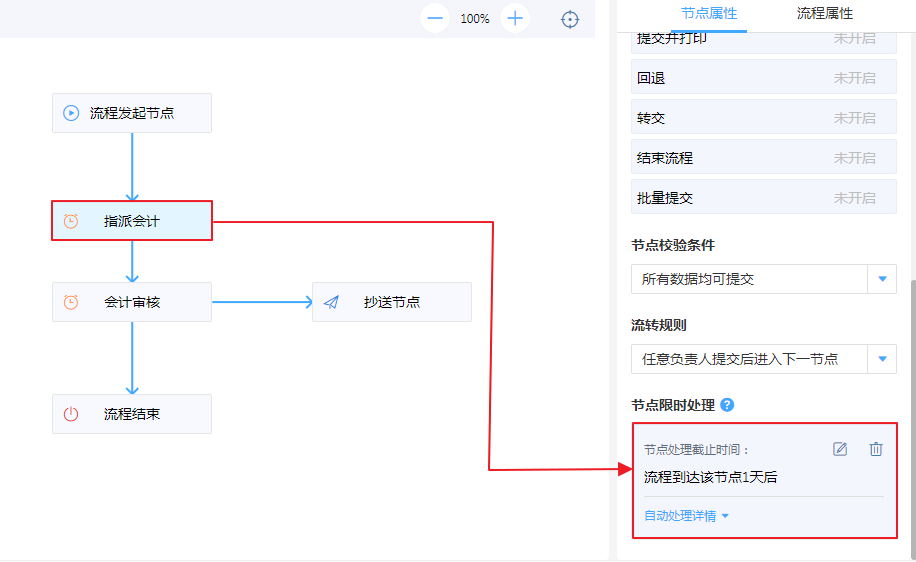Click the edit icon for node deadline

pos(840,449)
